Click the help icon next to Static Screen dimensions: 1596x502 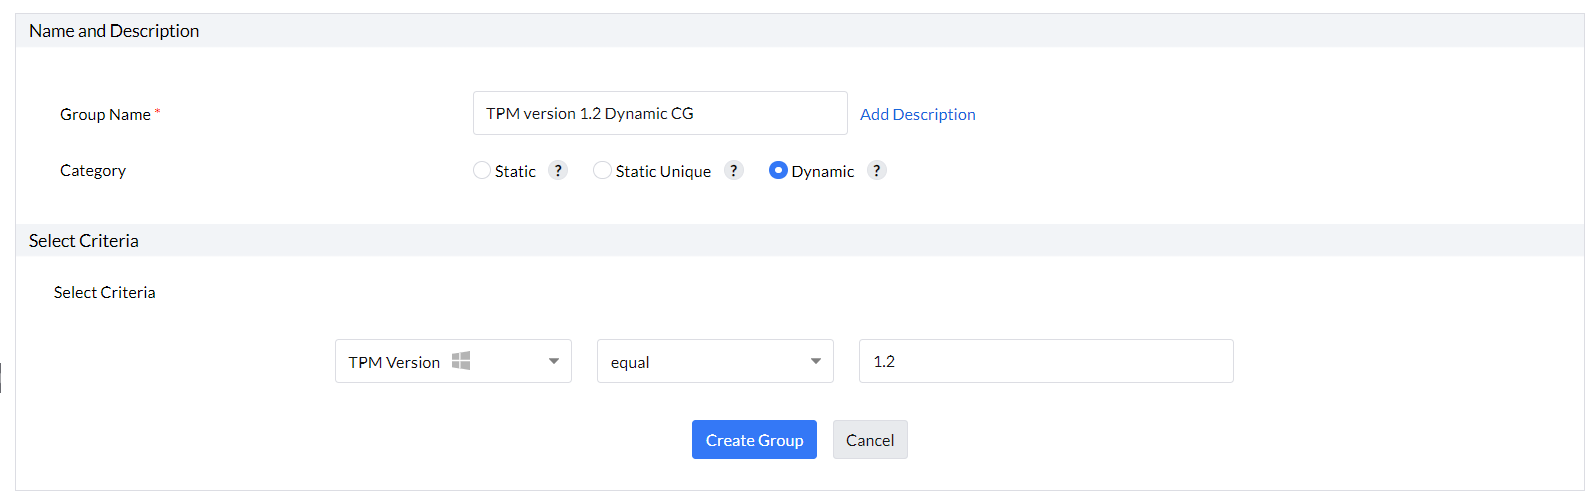pyautogui.click(x=559, y=171)
